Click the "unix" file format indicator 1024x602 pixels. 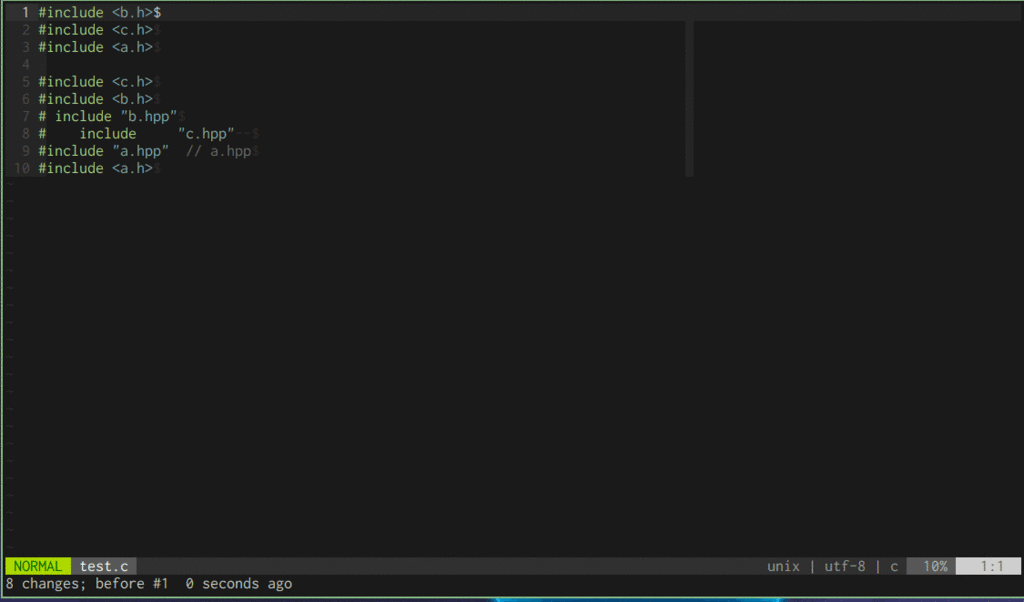tap(783, 565)
